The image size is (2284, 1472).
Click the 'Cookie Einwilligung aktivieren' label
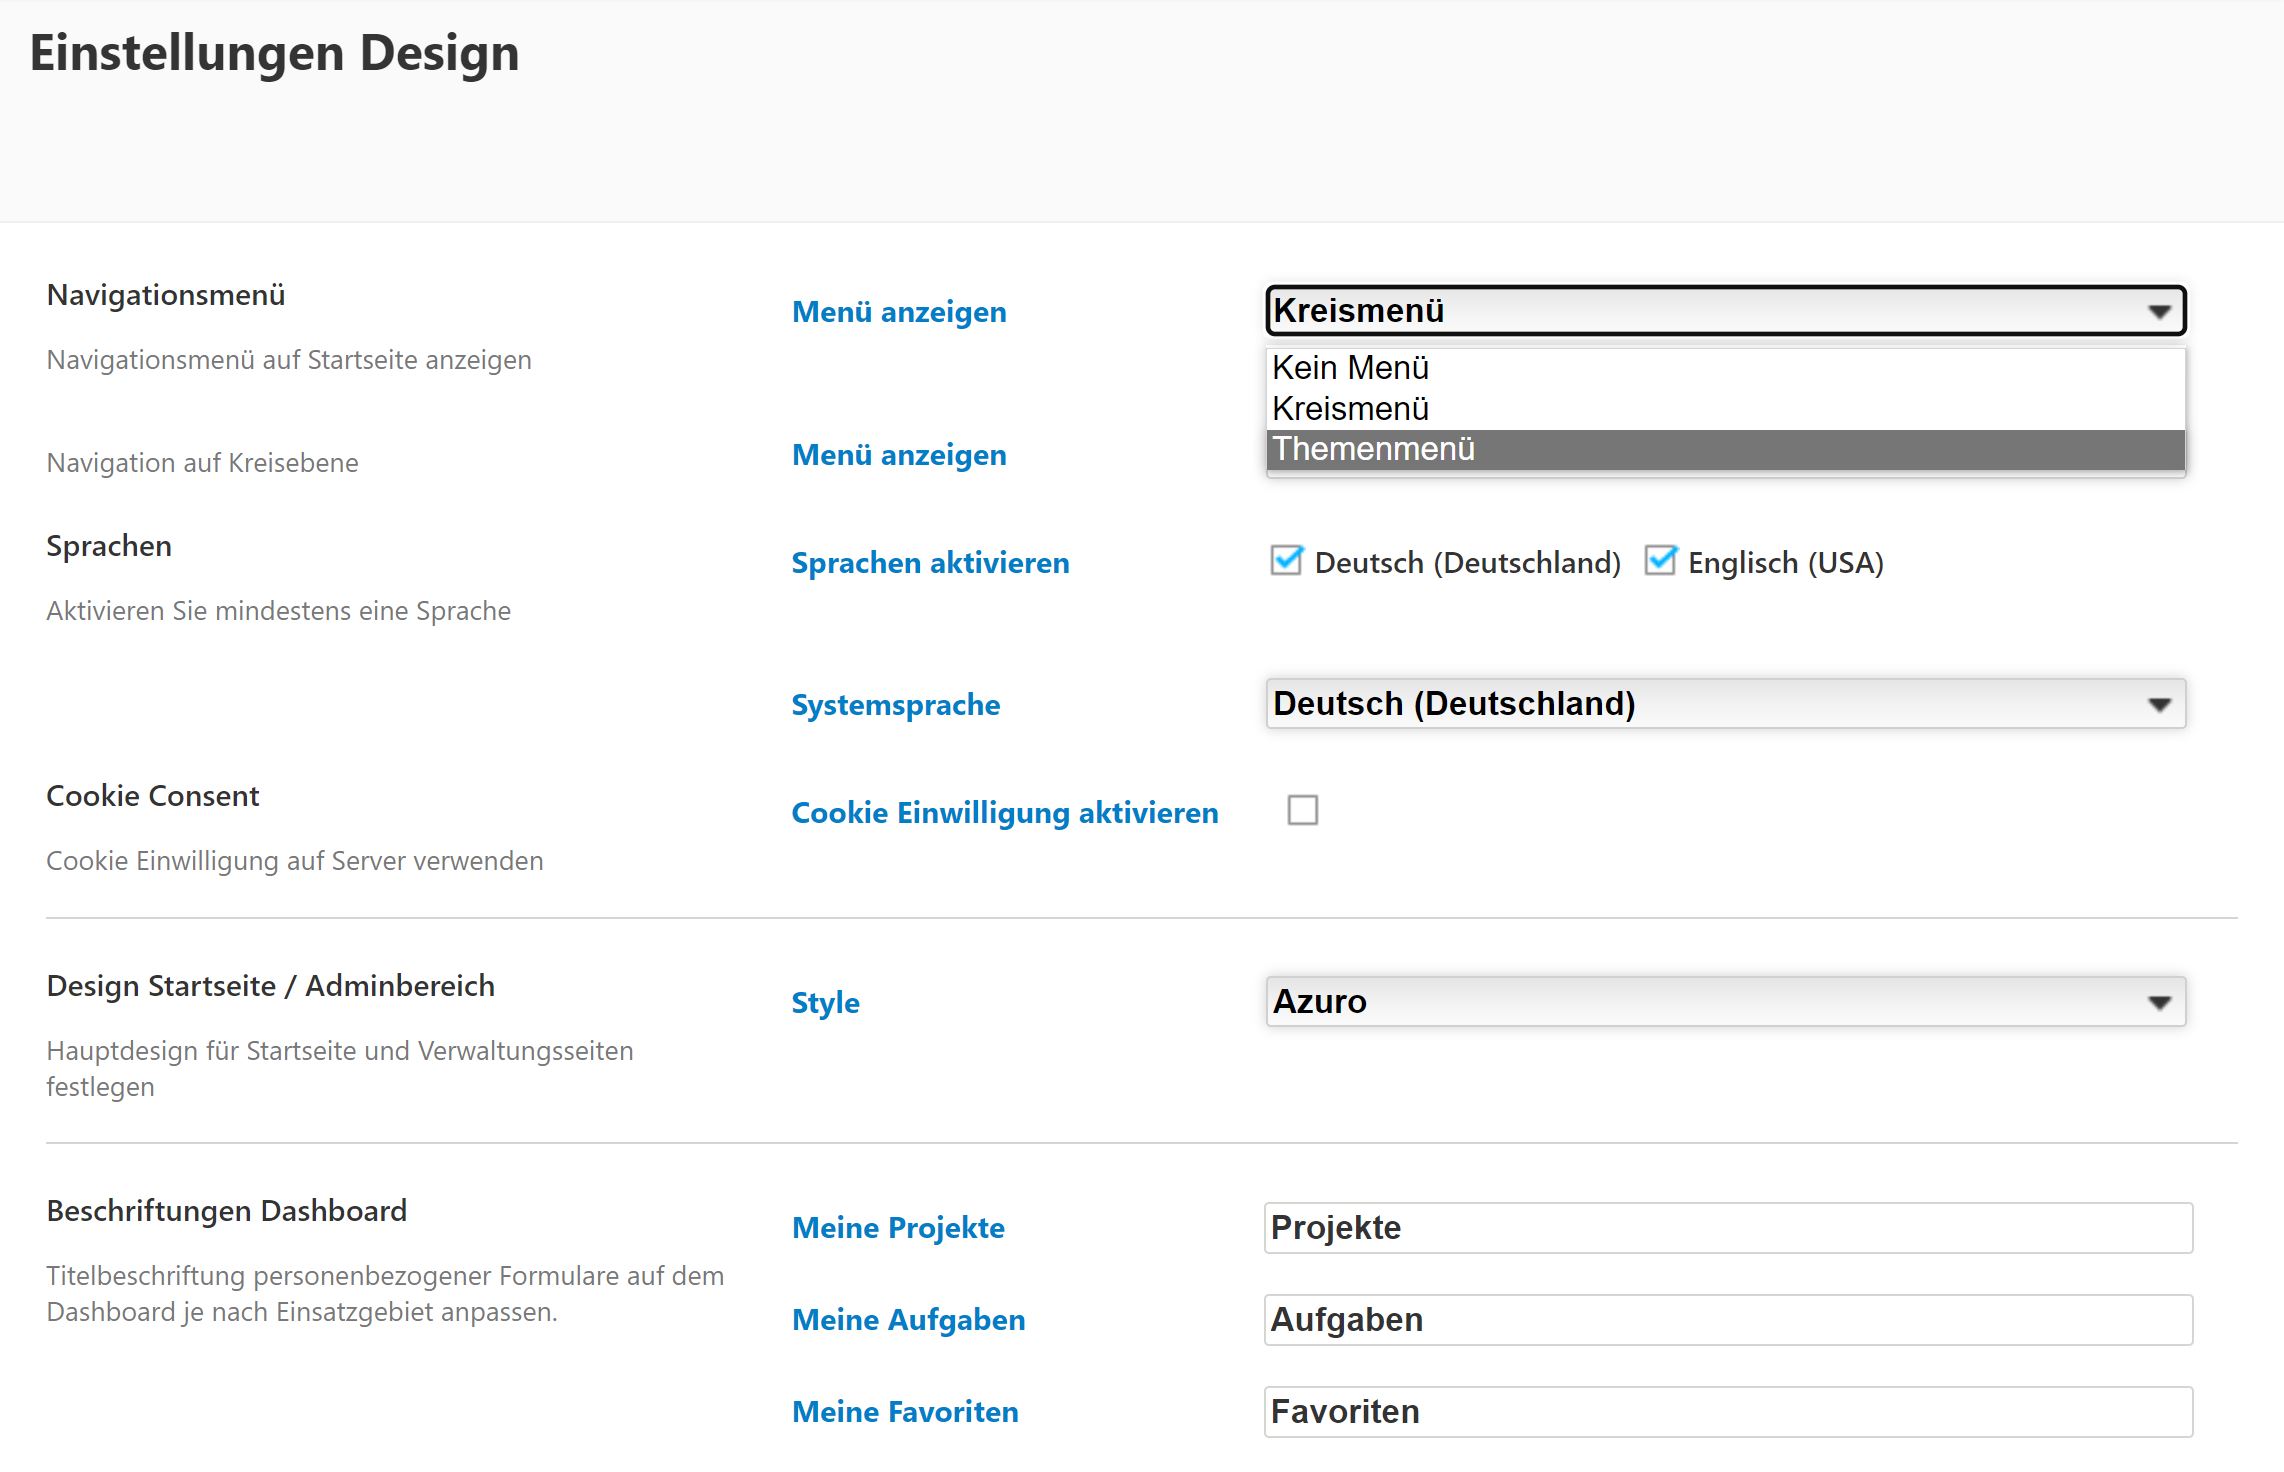tap(1004, 813)
